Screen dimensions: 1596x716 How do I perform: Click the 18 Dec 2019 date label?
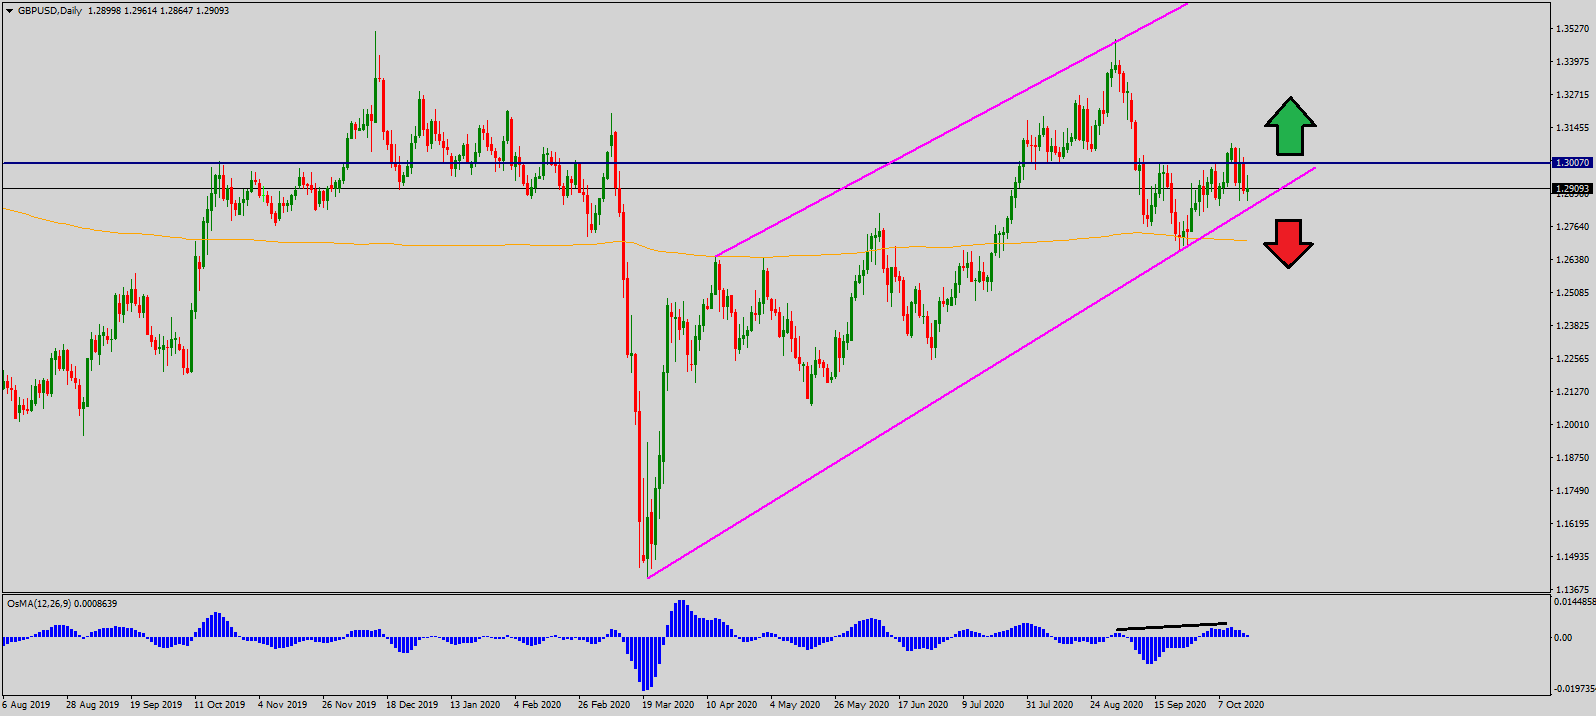click(412, 705)
